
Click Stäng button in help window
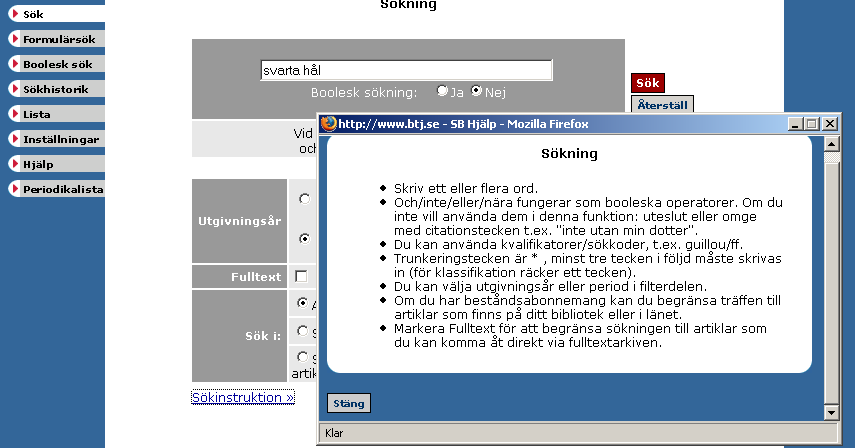point(349,403)
